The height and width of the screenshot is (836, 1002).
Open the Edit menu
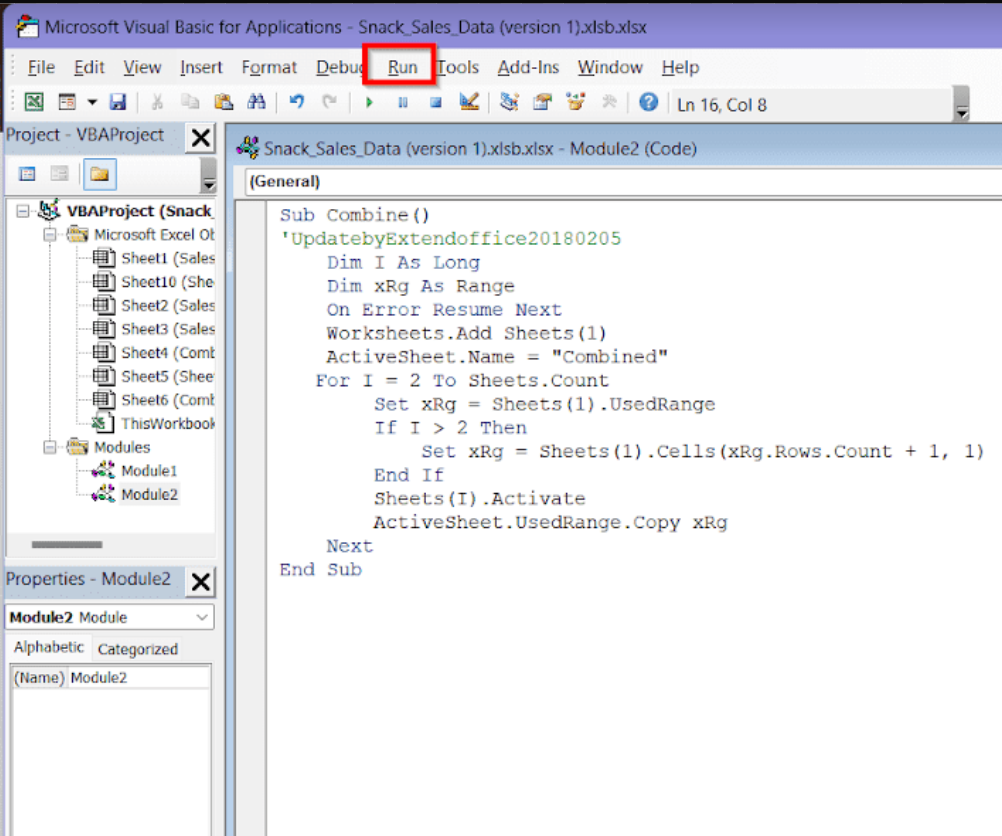(x=89, y=67)
